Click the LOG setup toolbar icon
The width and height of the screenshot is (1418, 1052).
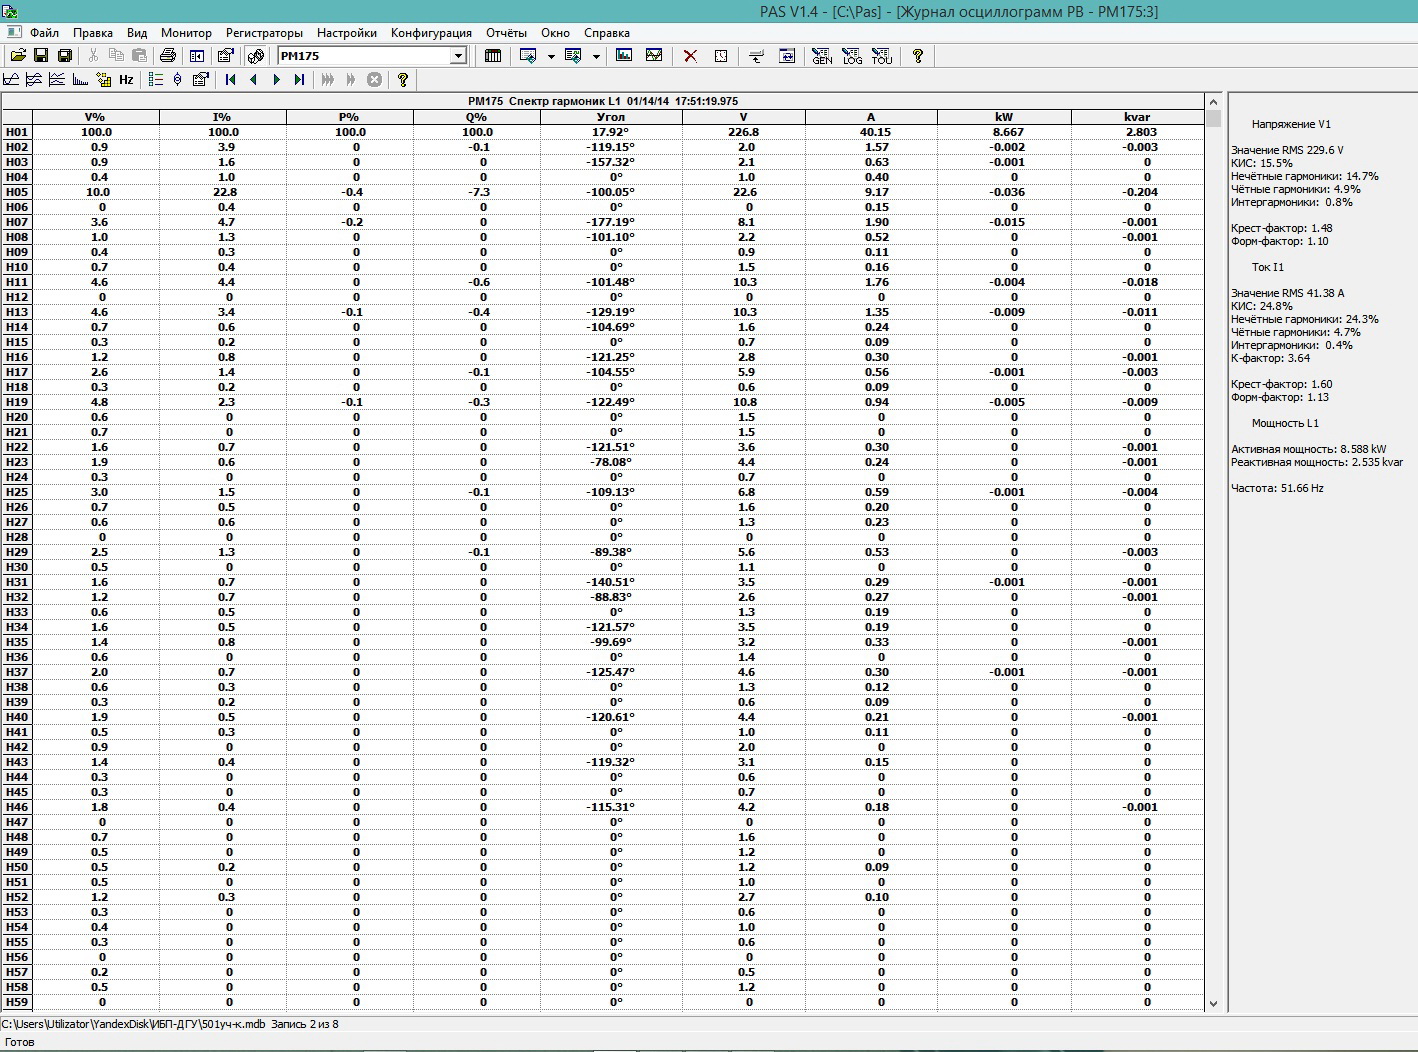pyautogui.click(x=852, y=56)
